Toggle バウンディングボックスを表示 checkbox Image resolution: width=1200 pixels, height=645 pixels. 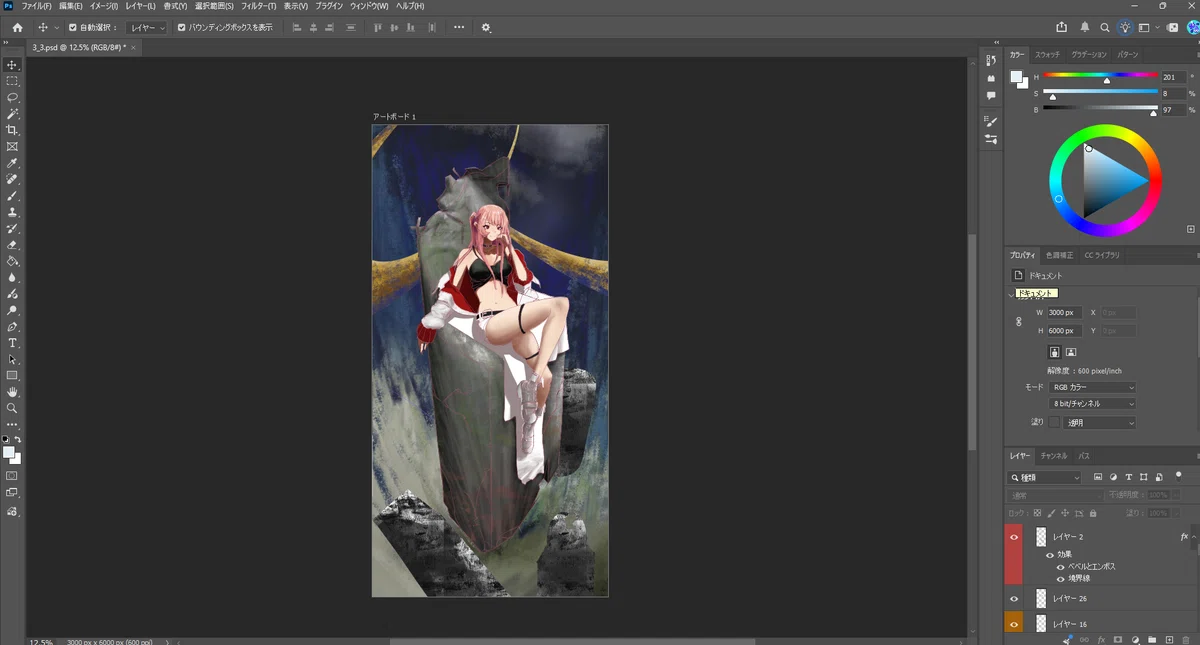pos(181,28)
